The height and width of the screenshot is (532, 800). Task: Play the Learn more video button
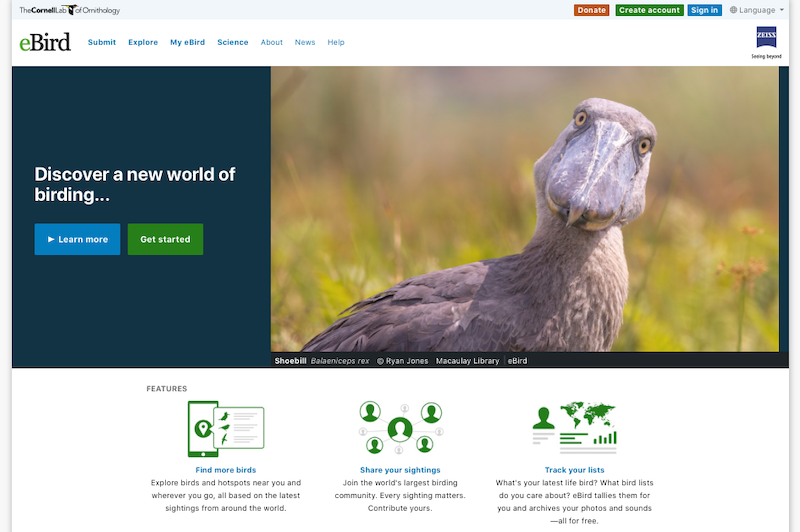(78, 239)
